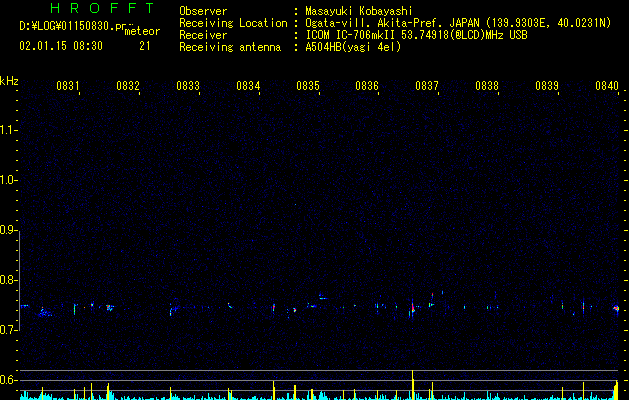The width and height of the screenshot is (629, 400).
Task: Click the 'Receiving Location' label
Action: (233, 23)
